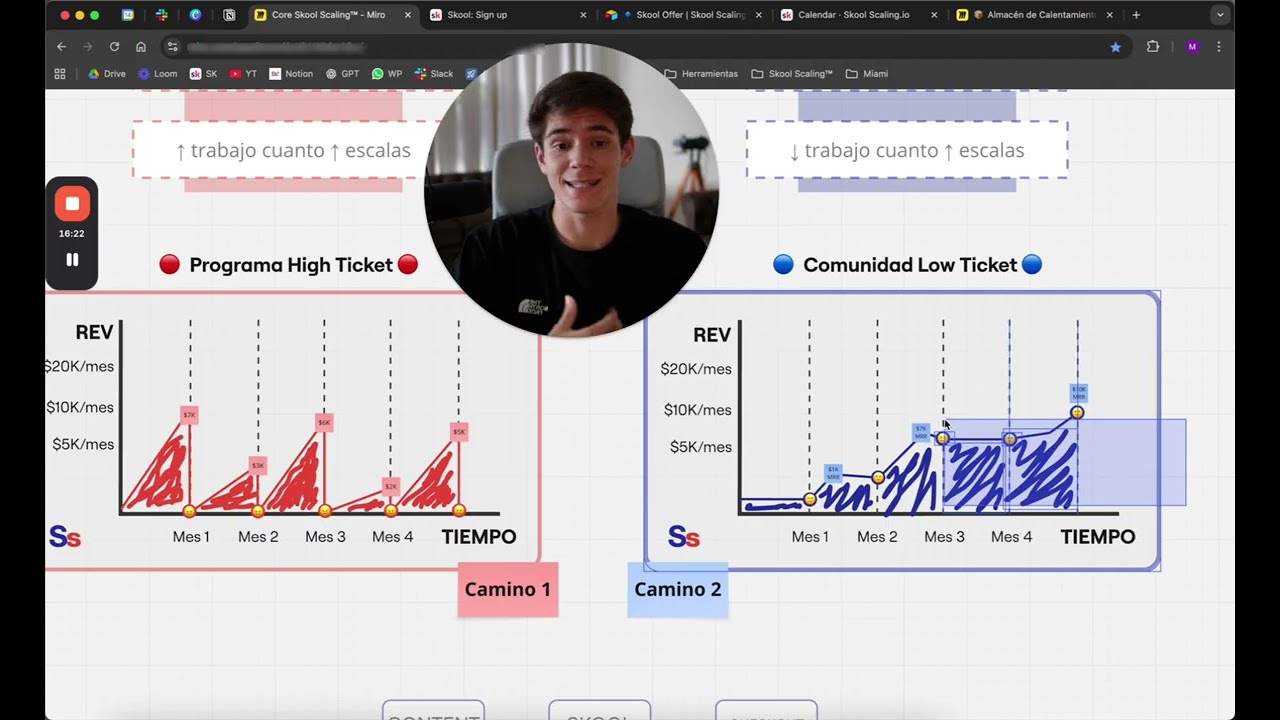Switch to the Skool: Sign up tab
The height and width of the screenshot is (720, 1280).
coord(506,15)
